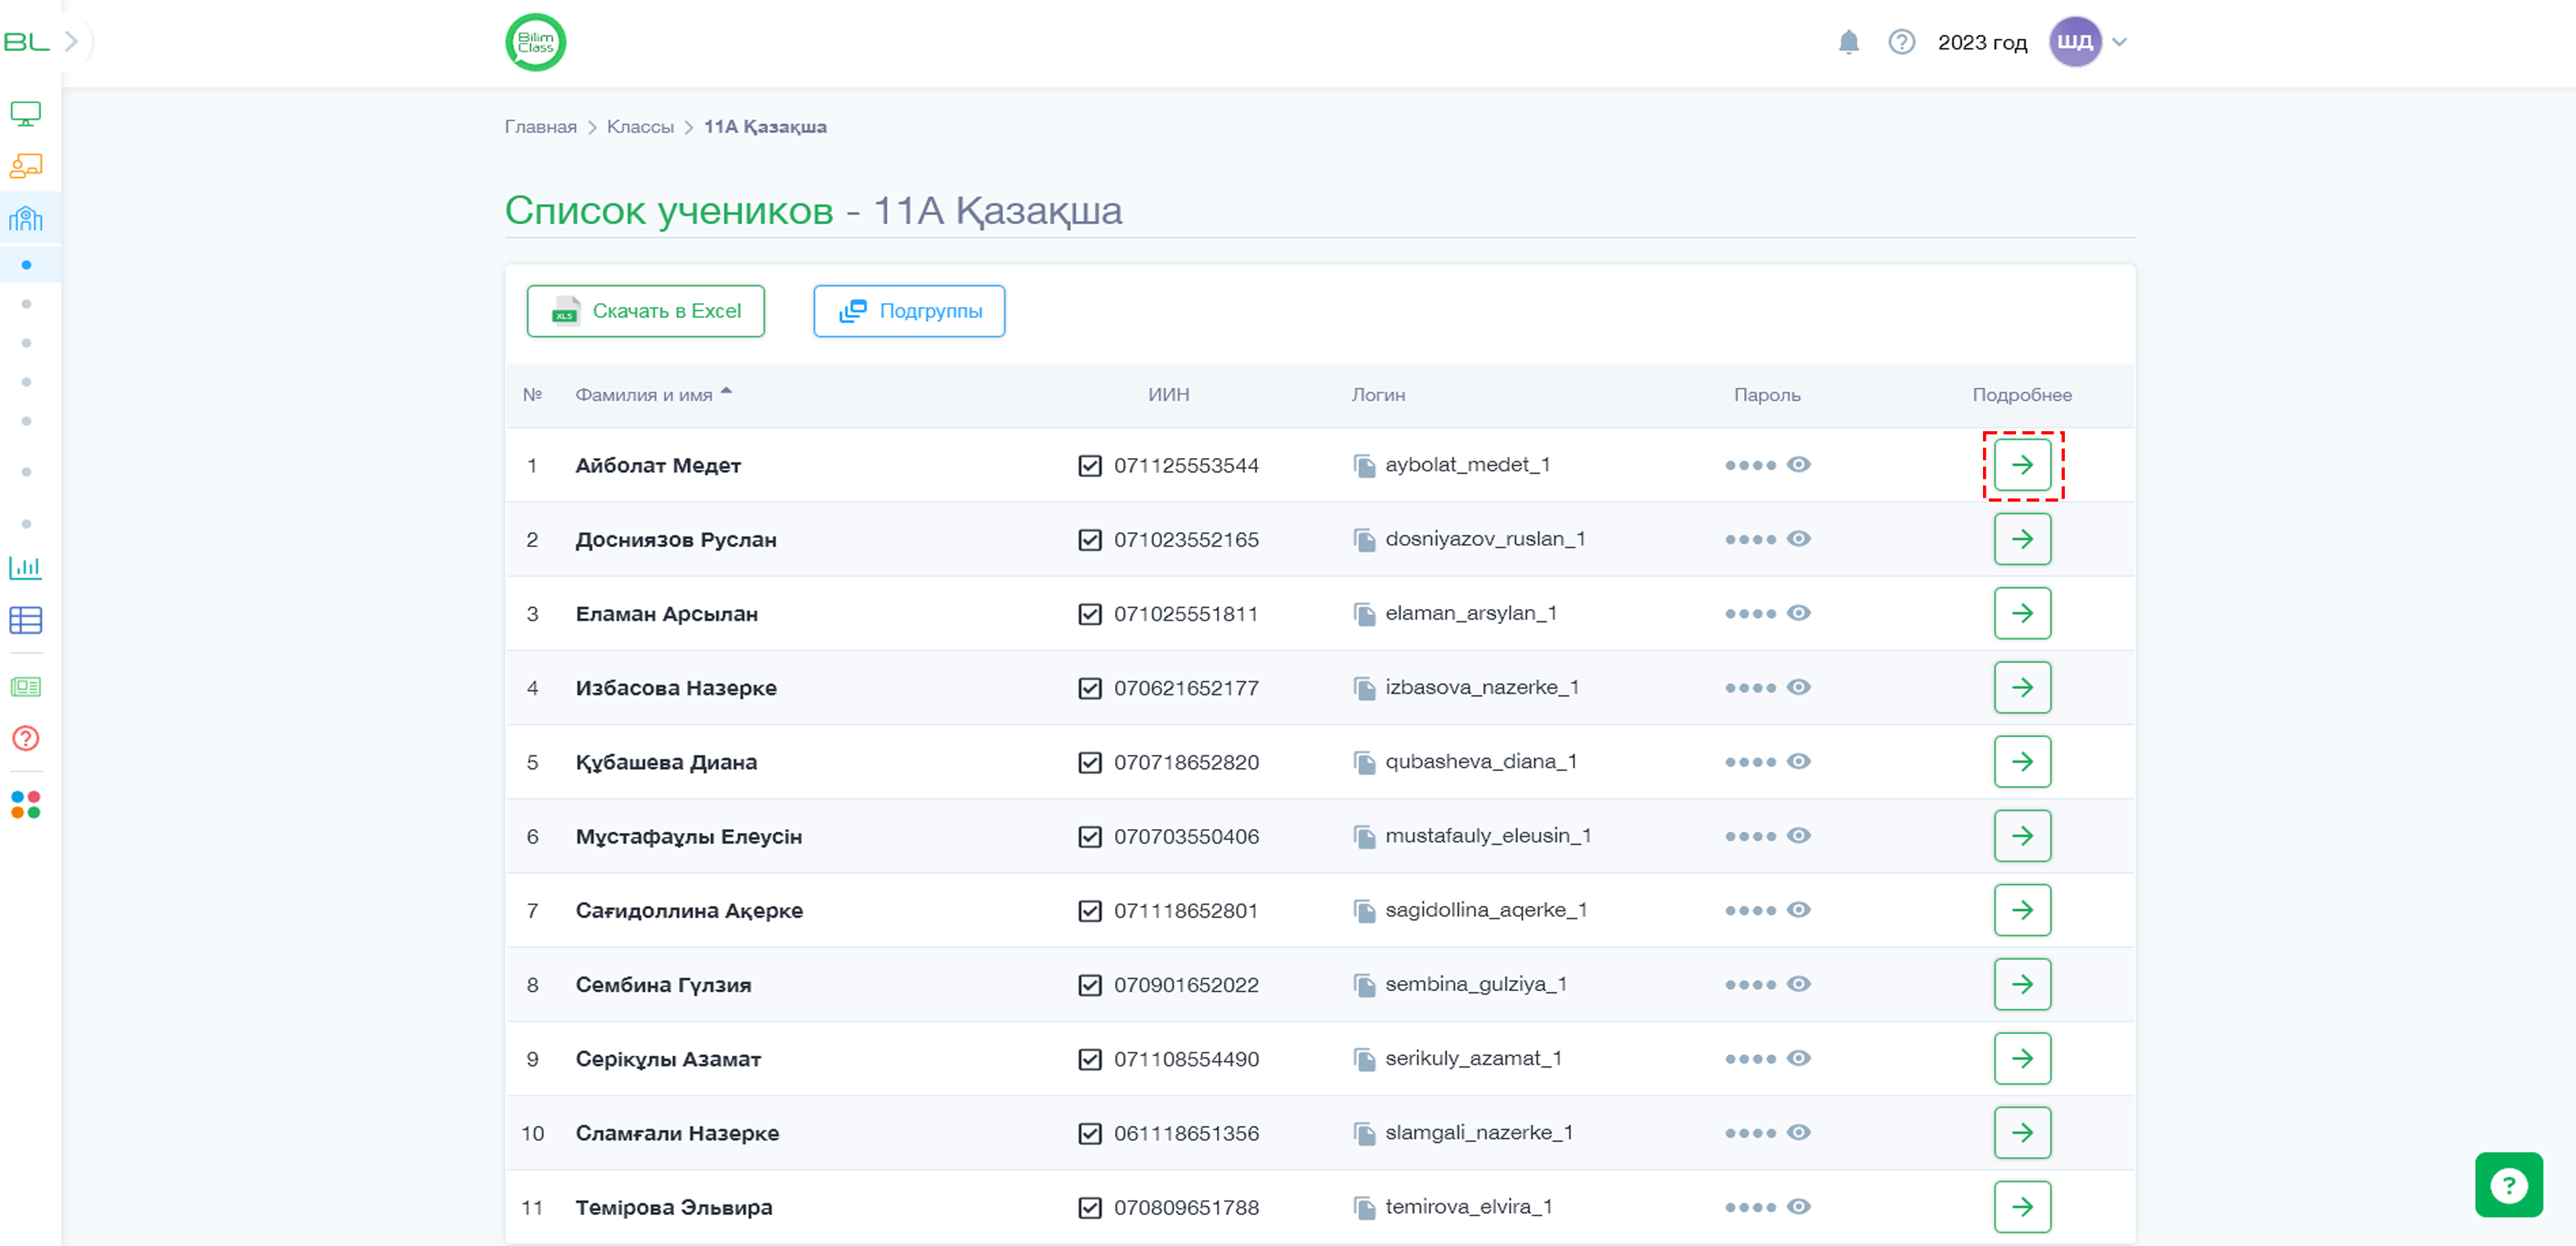
Task: Toggle ИИН checkbox for Досниязов Руслан
Action: (x=1089, y=540)
